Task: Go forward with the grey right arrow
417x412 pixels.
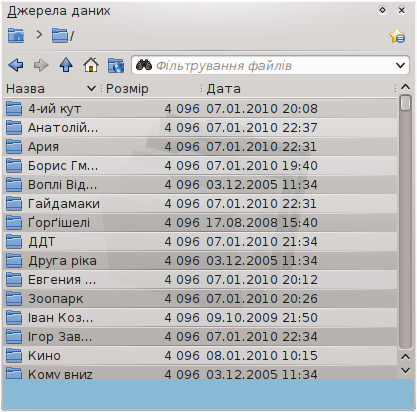Action: point(41,65)
